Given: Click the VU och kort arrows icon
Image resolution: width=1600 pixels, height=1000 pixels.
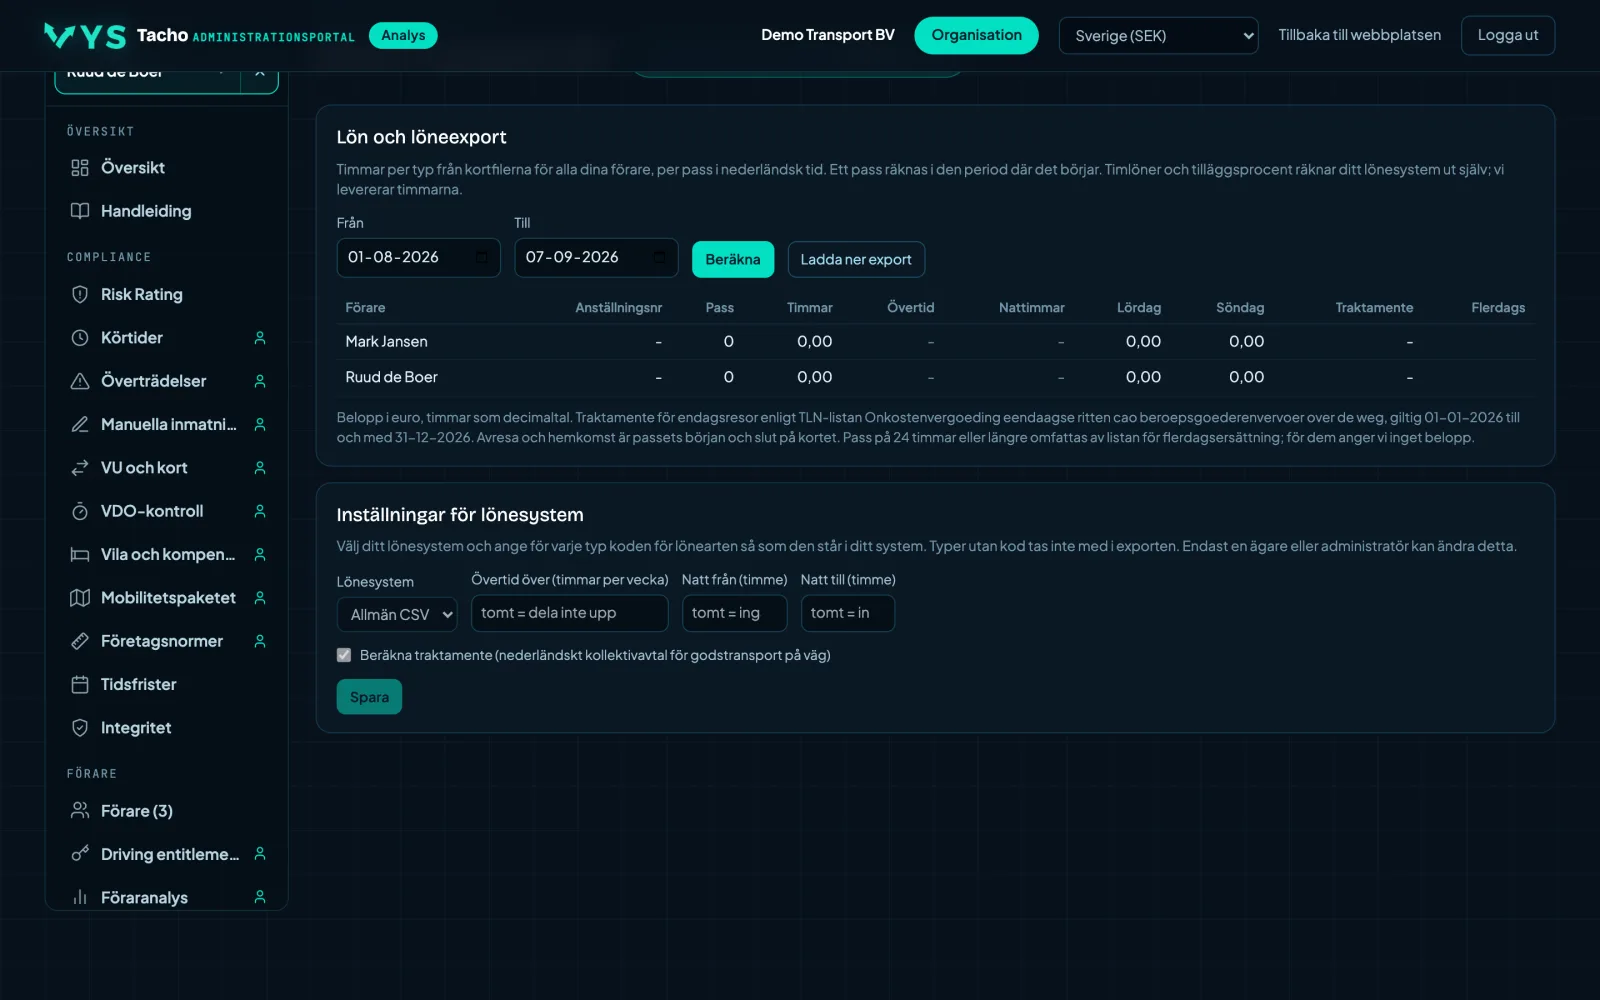Looking at the screenshot, I should click(x=80, y=468).
